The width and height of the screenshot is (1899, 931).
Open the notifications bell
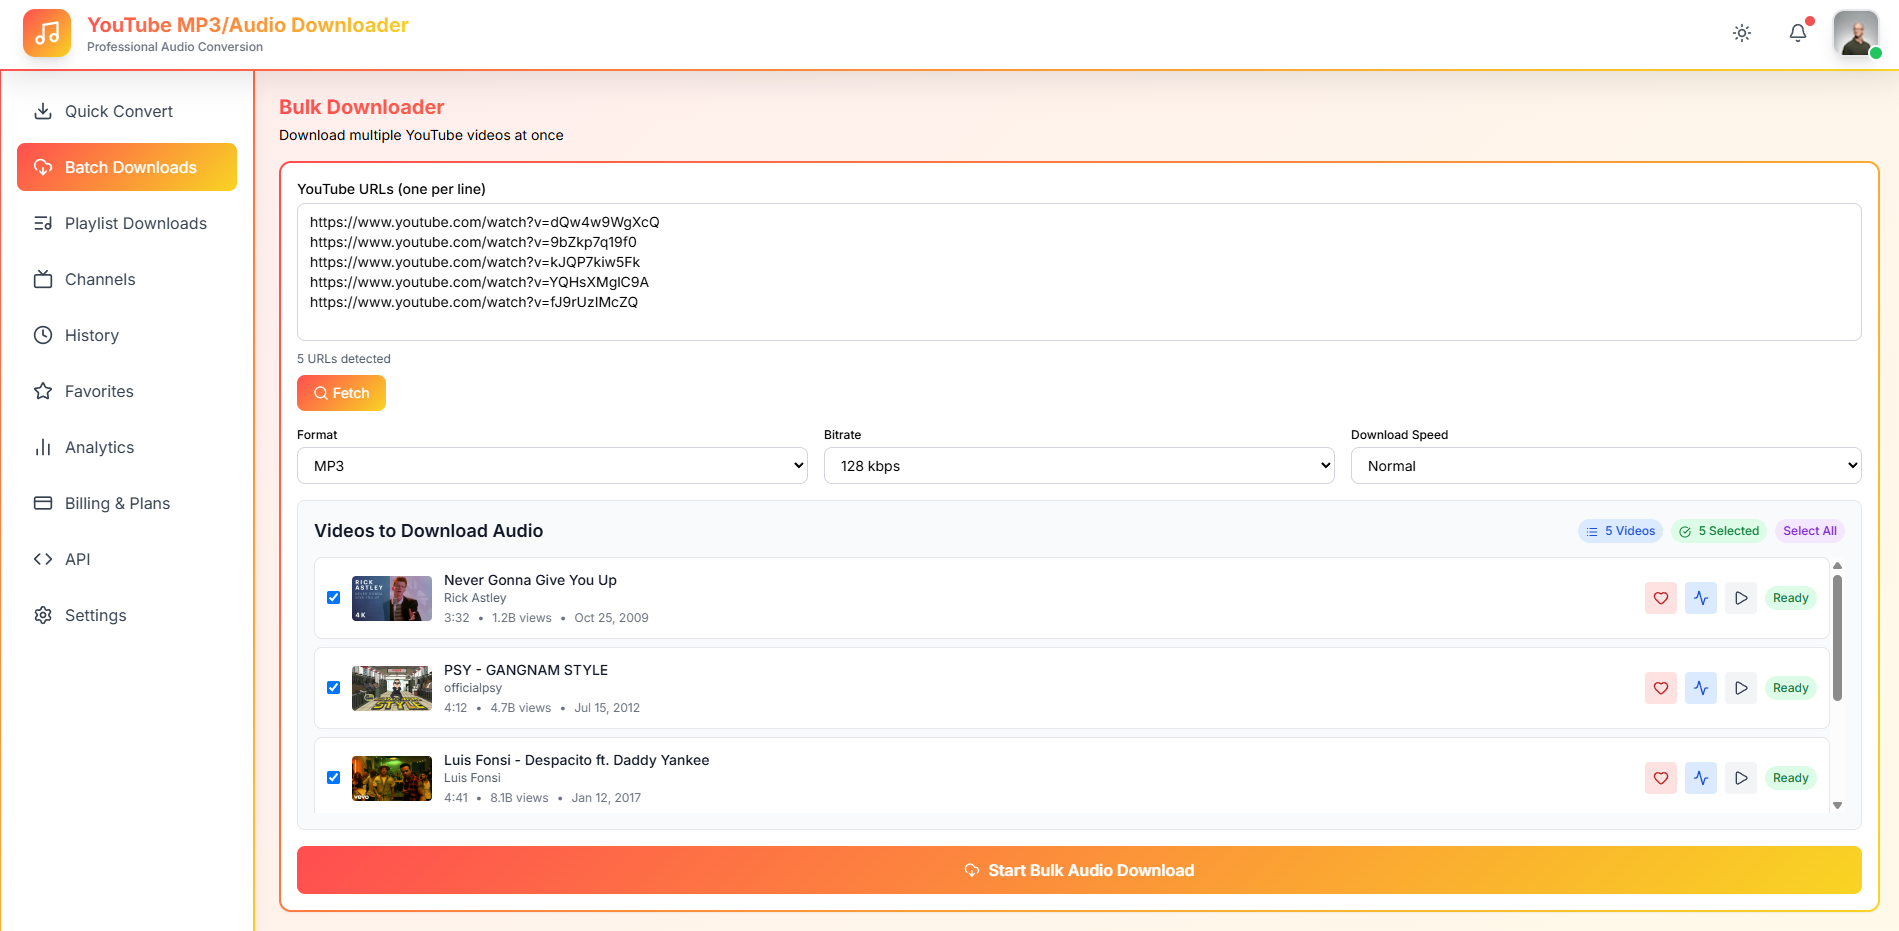[1797, 33]
